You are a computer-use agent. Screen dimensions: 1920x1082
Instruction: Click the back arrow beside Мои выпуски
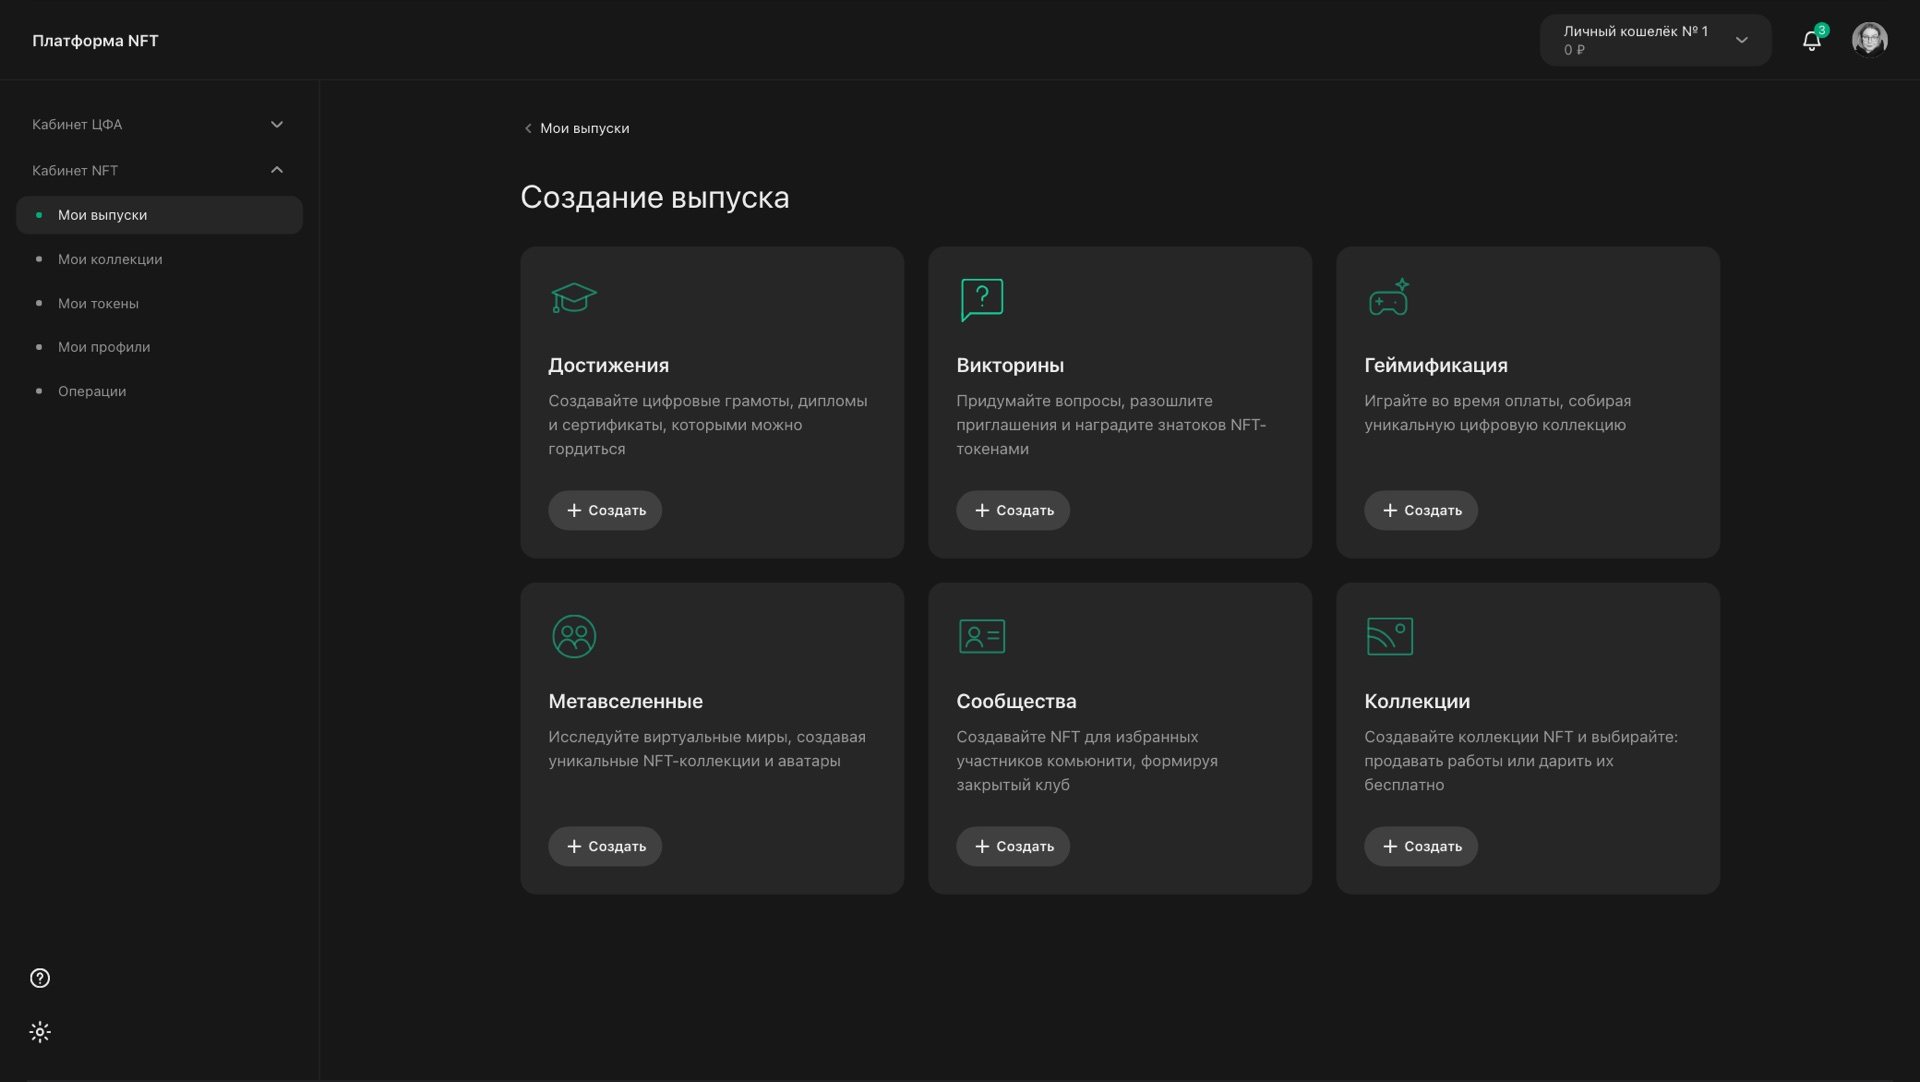tap(528, 128)
